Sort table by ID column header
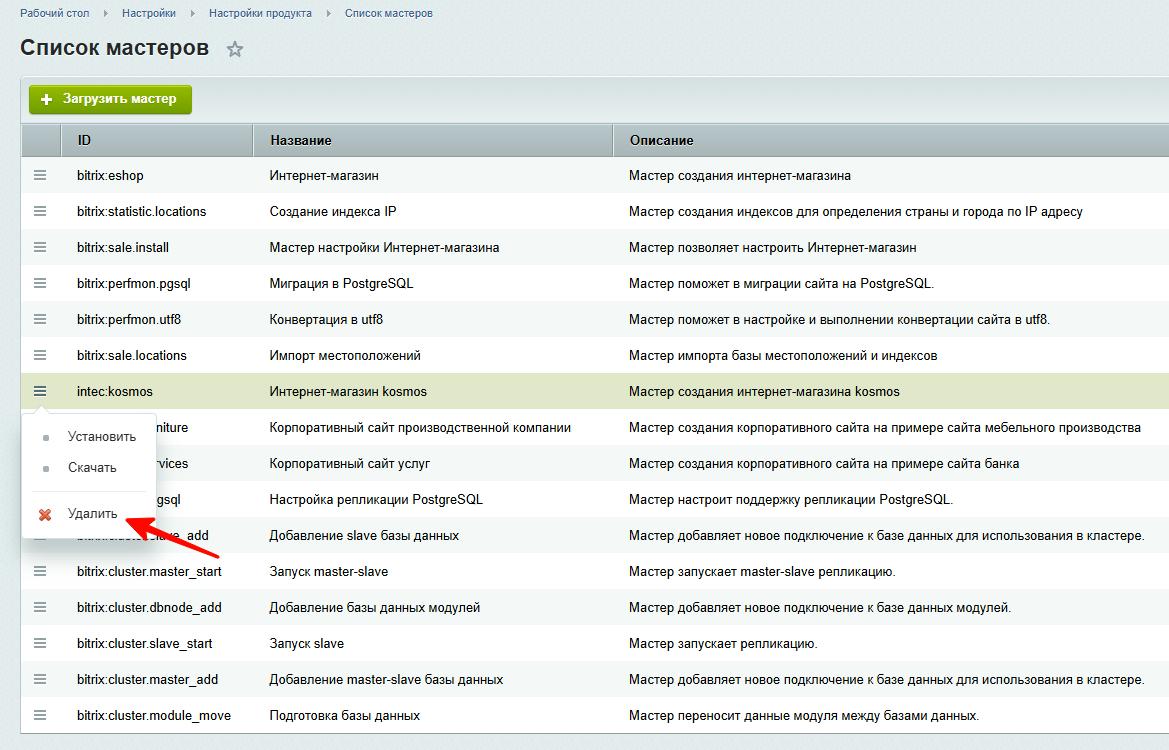 point(84,140)
